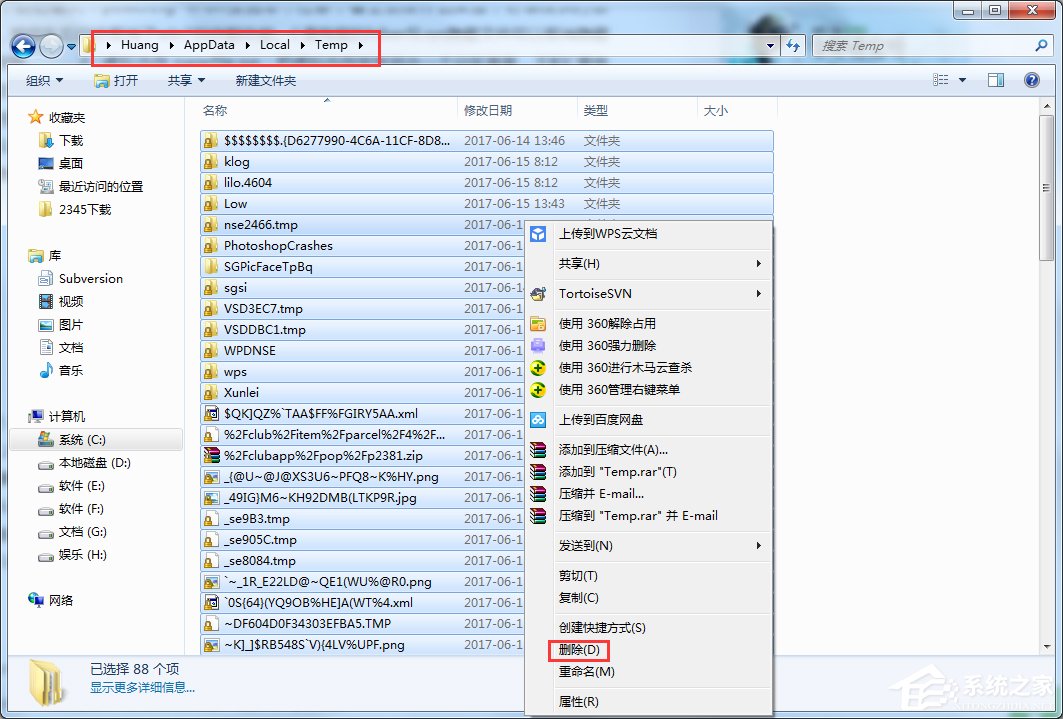Click the Help question mark icon

click(x=1031, y=79)
